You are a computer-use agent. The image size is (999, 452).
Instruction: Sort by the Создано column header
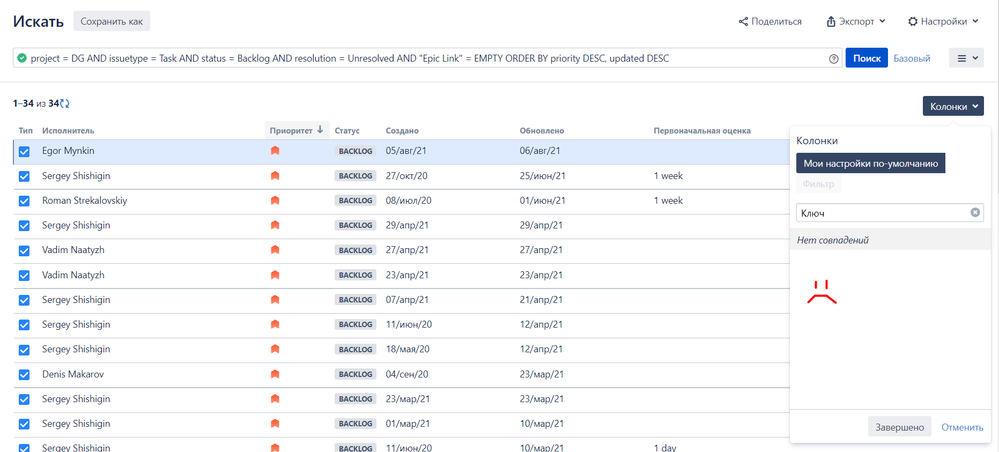402,131
